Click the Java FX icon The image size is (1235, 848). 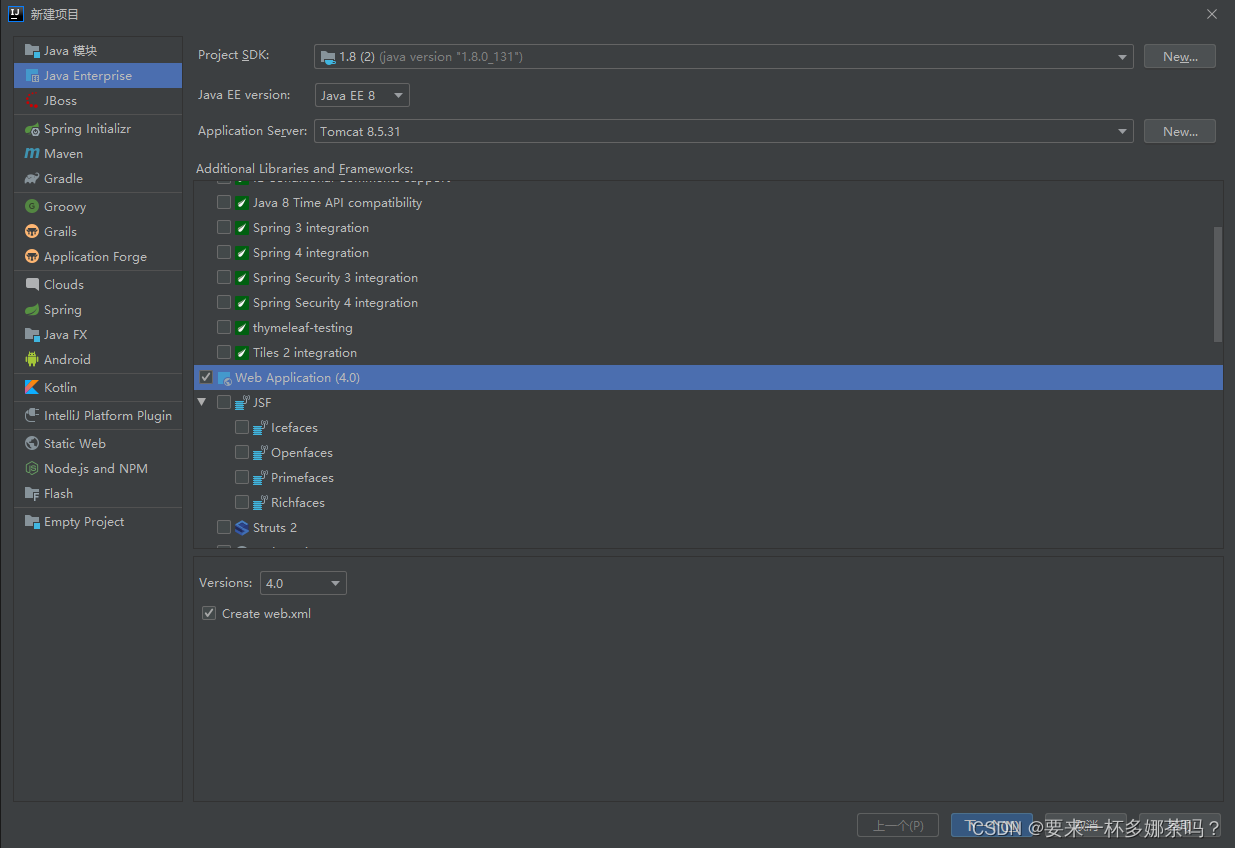point(32,335)
